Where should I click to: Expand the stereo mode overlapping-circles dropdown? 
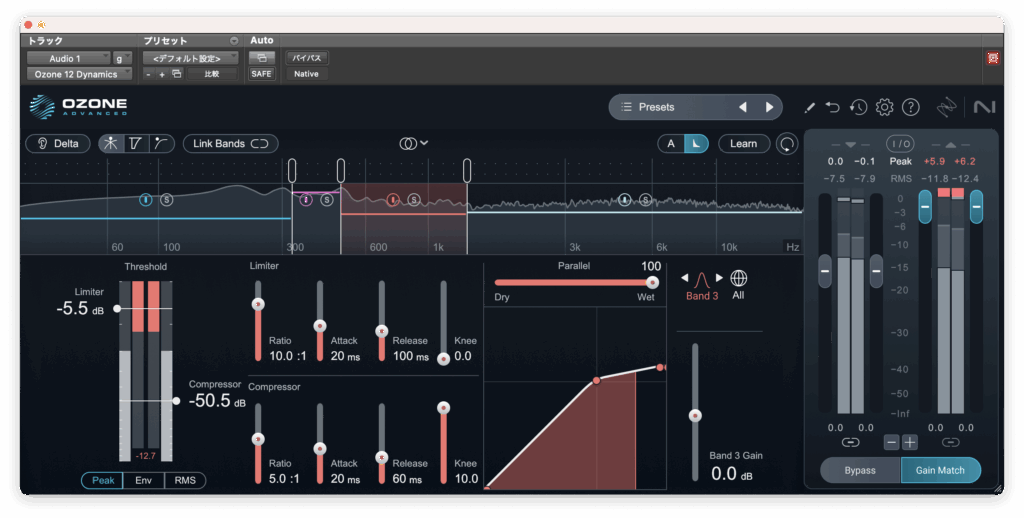(413, 144)
